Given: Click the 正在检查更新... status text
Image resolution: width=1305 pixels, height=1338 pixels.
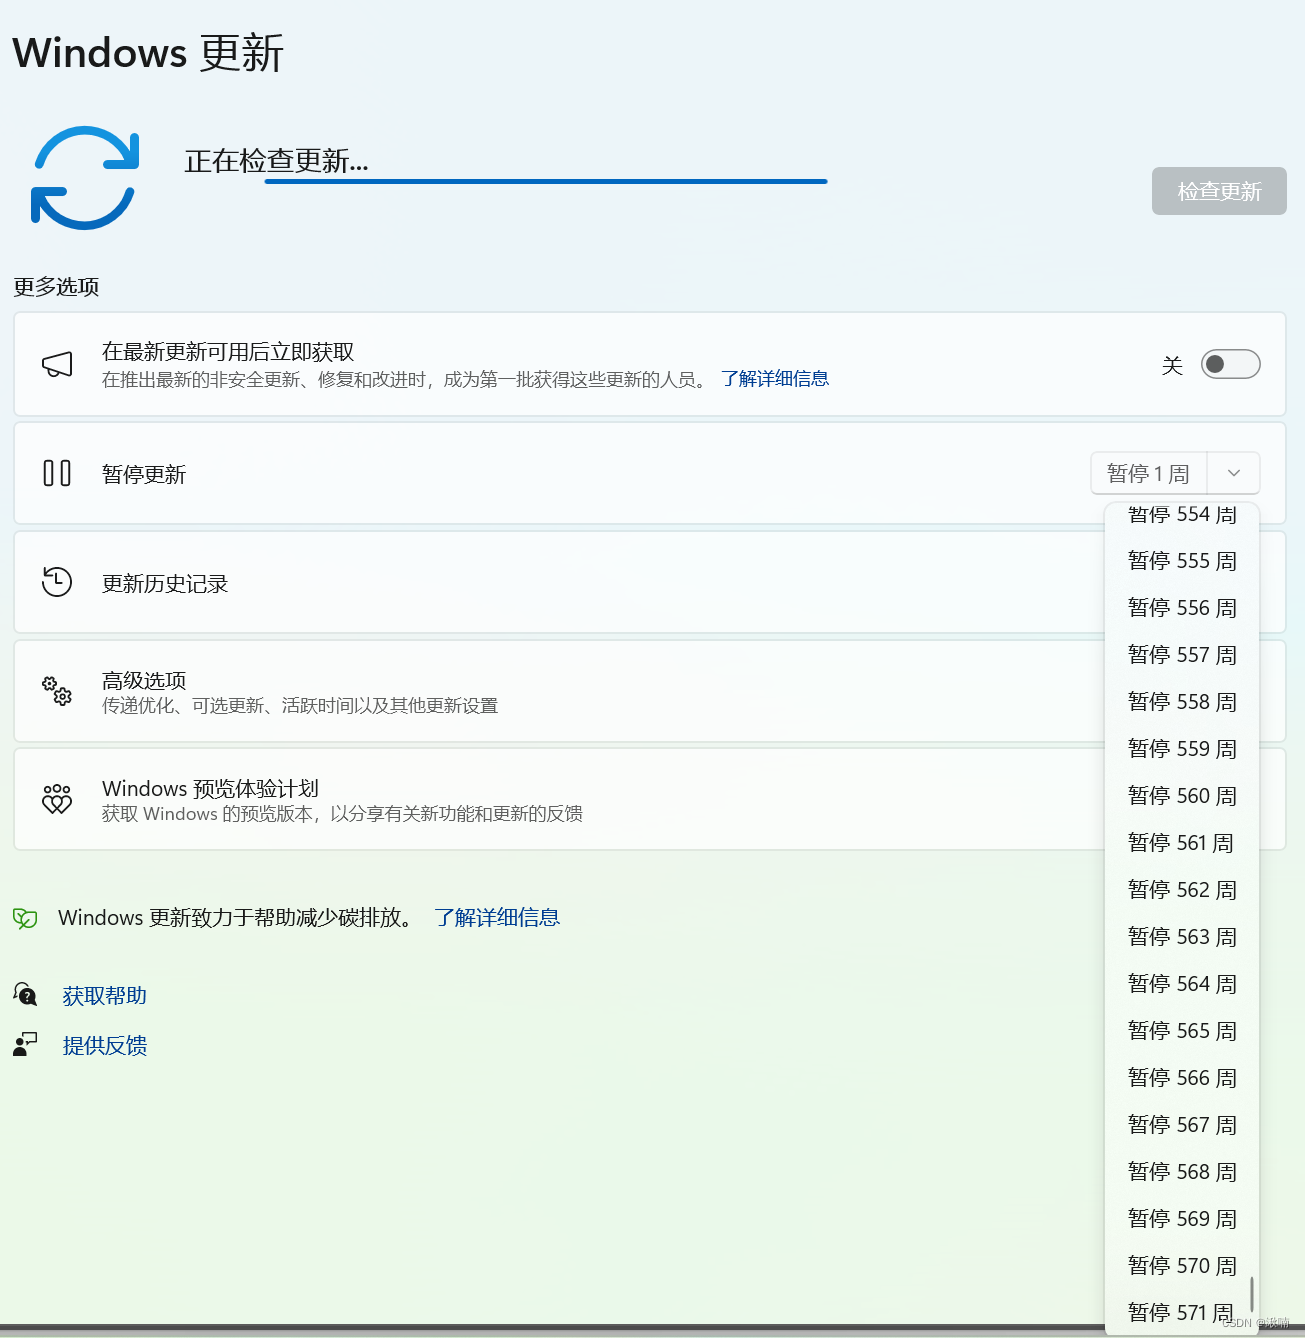Looking at the screenshot, I should pos(276,160).
